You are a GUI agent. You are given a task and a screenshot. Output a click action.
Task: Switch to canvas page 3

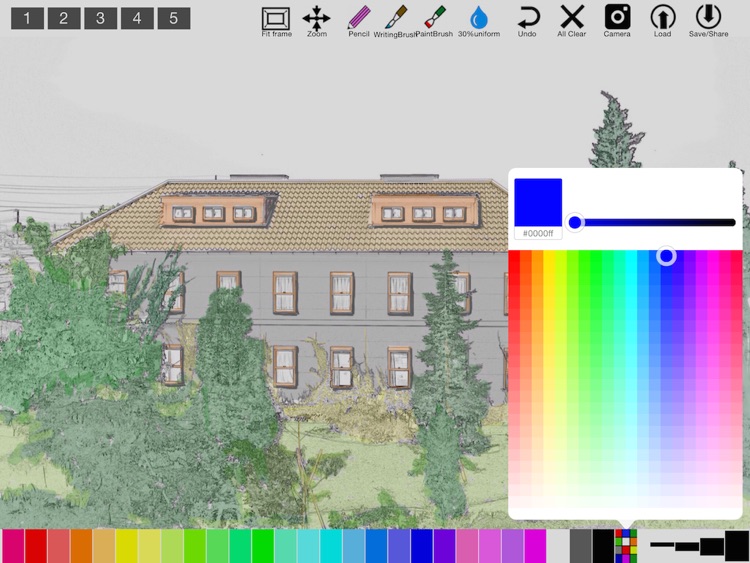100,18
